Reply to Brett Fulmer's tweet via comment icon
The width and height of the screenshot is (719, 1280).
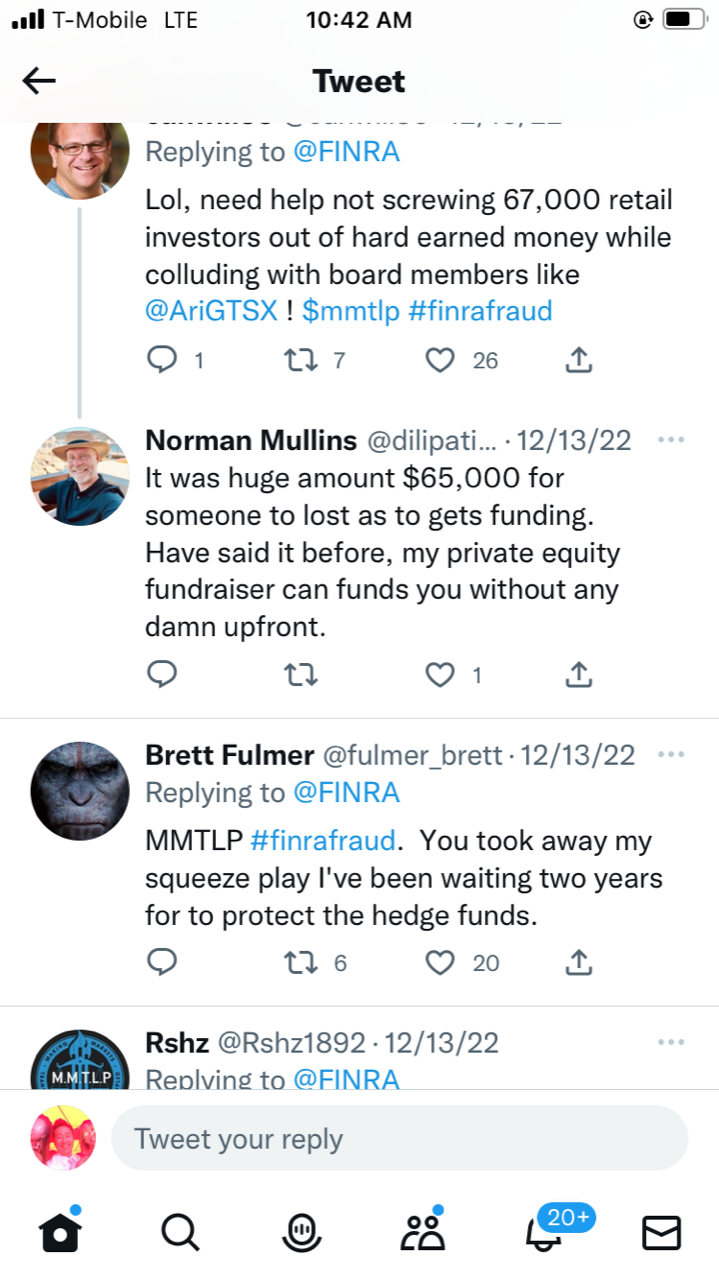click(162, 962)
